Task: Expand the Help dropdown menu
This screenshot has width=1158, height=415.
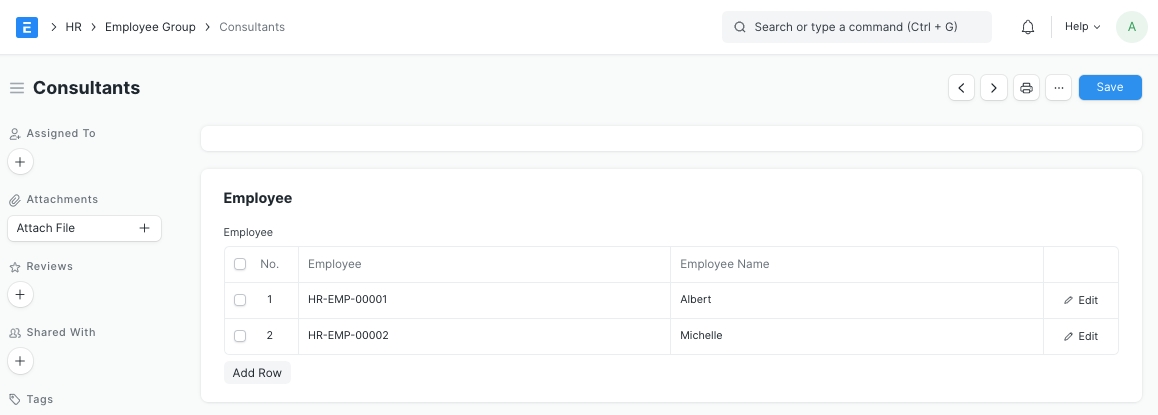Action: [x=1082, y=27]
